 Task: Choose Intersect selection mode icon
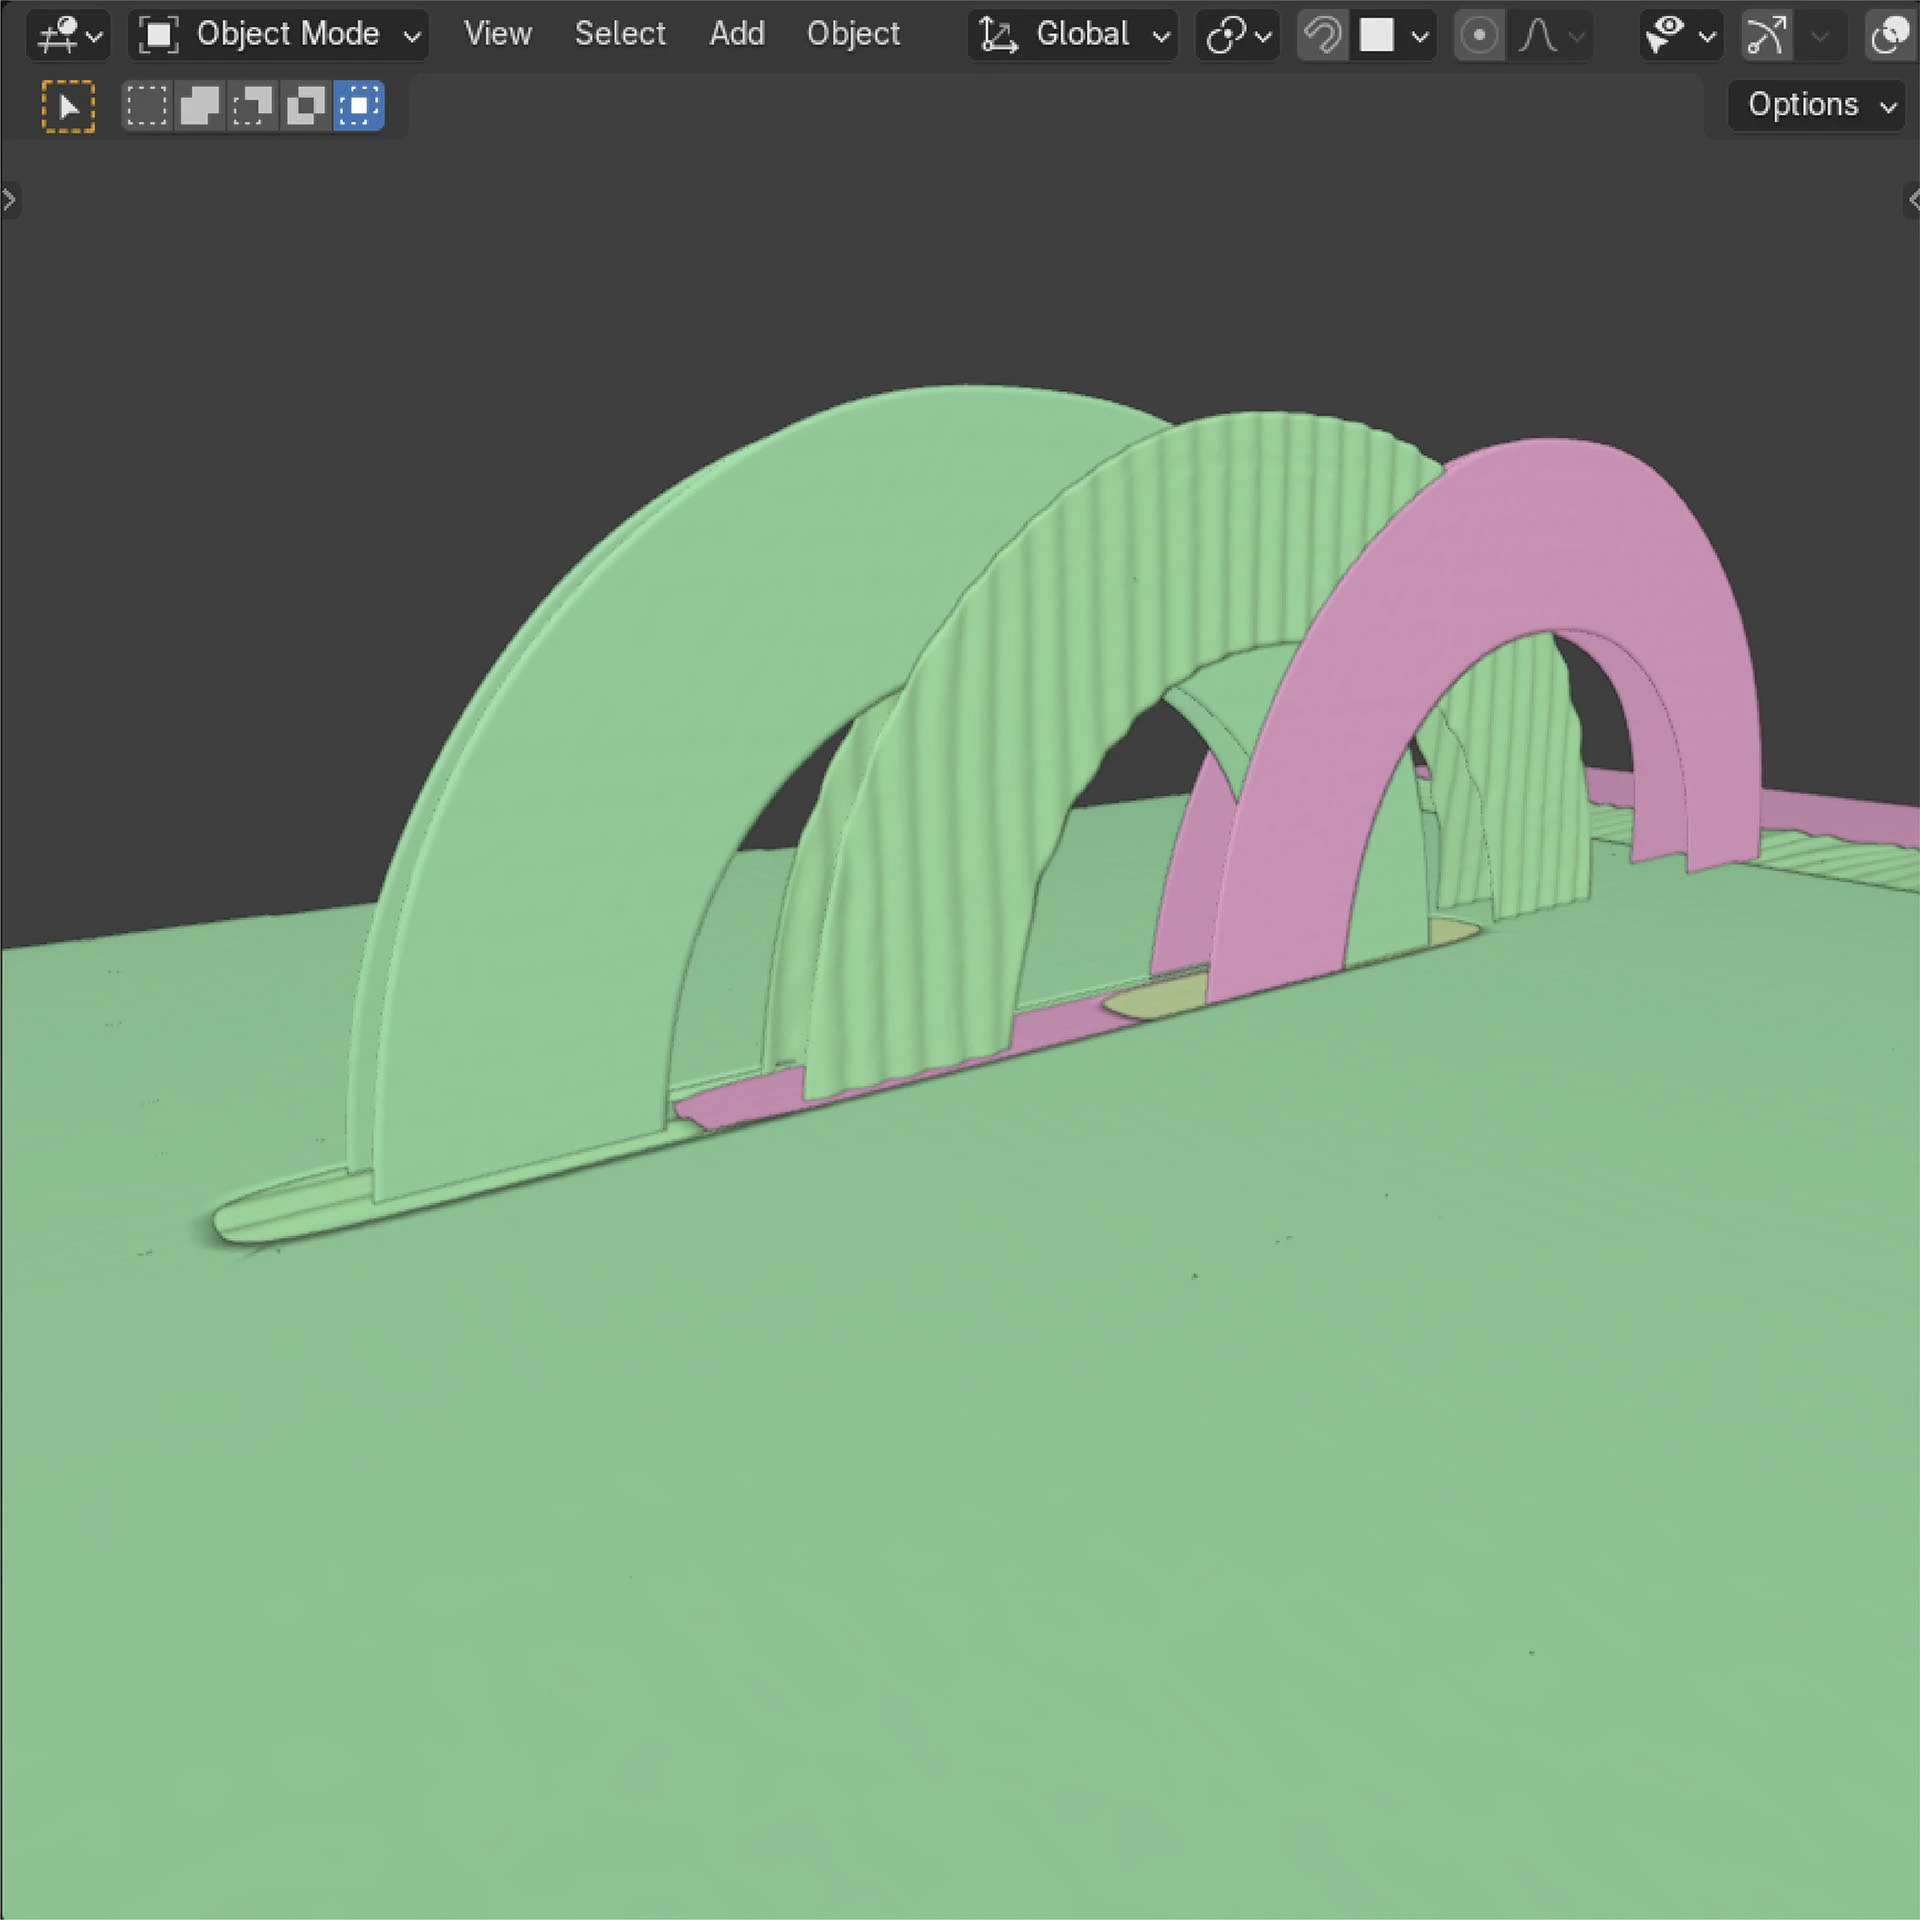point(359,106)
